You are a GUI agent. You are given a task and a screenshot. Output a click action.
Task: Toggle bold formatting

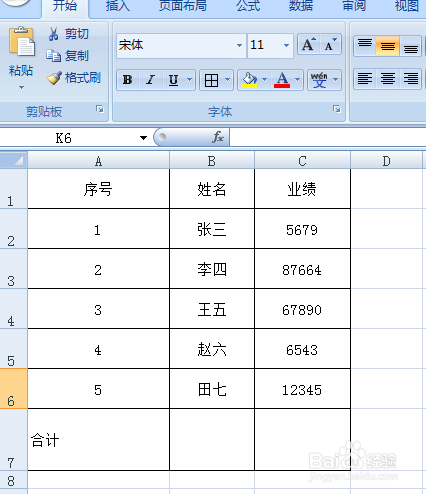click(128, 80)
